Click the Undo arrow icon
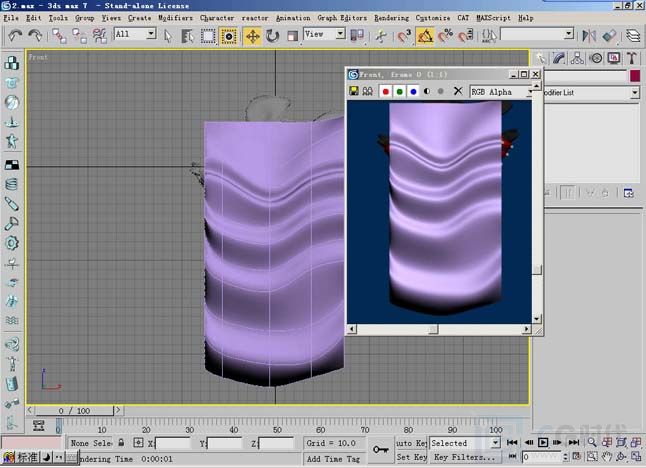 pyautogui.click(x=15, y=36)
